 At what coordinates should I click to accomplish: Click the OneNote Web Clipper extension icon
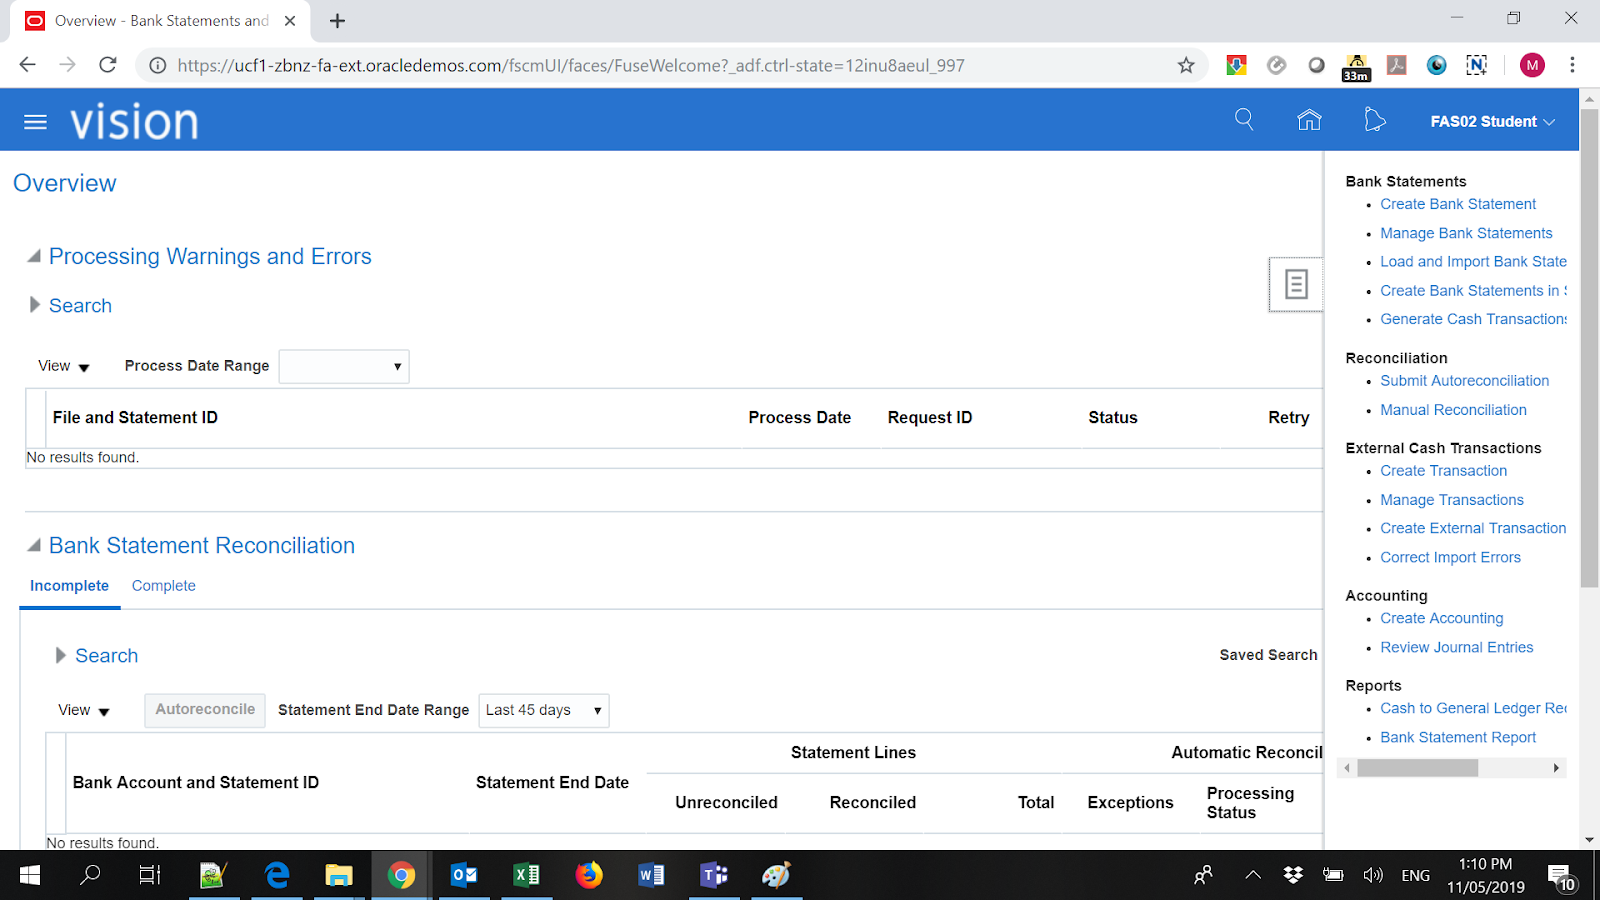pyautogui.click(x=1477, y=65)
